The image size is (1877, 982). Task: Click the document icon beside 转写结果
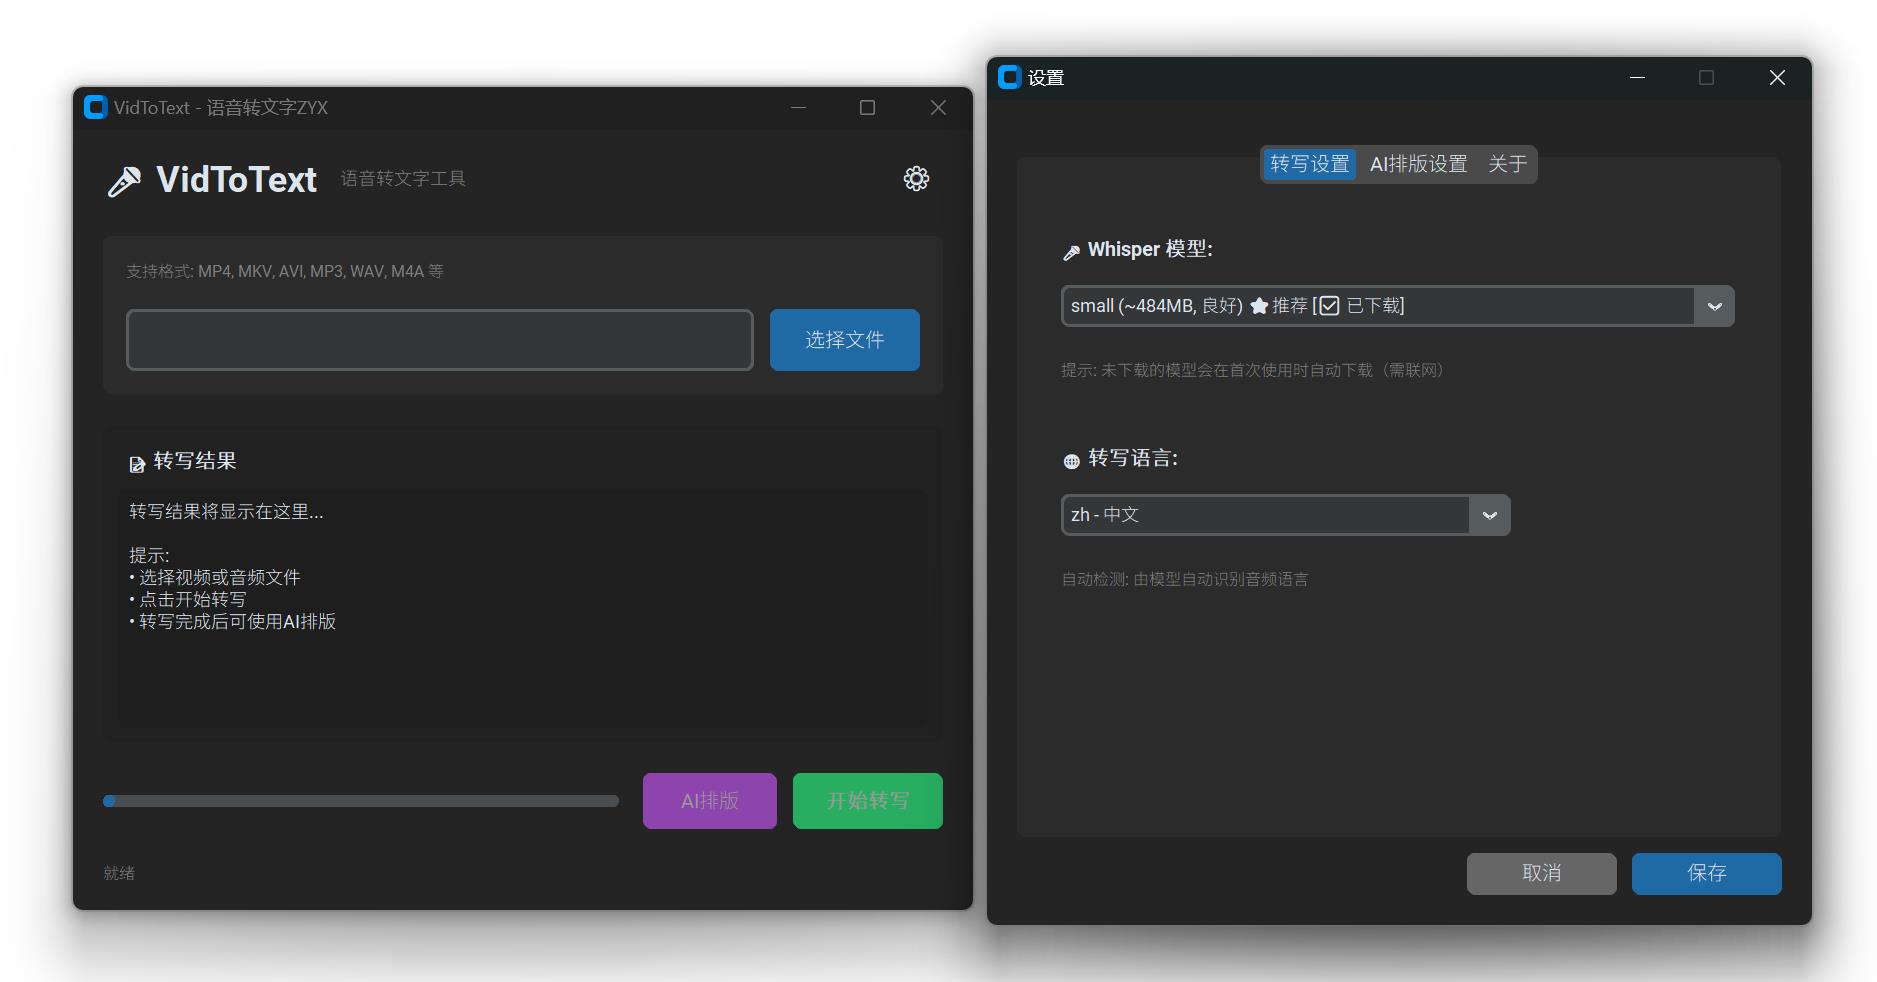click(x=137, y=464)
